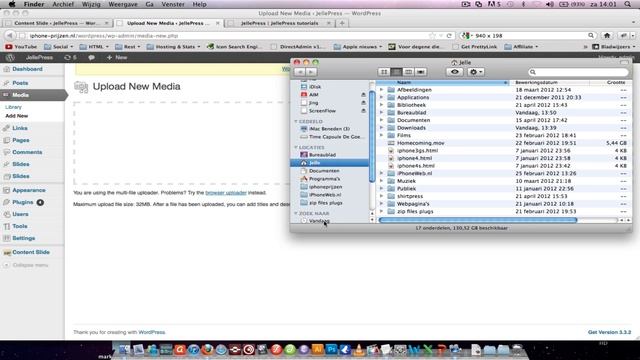Click the Get Version 3.3.2 link
This screenshot has width=640, height=360.
[x=609, y=332]
